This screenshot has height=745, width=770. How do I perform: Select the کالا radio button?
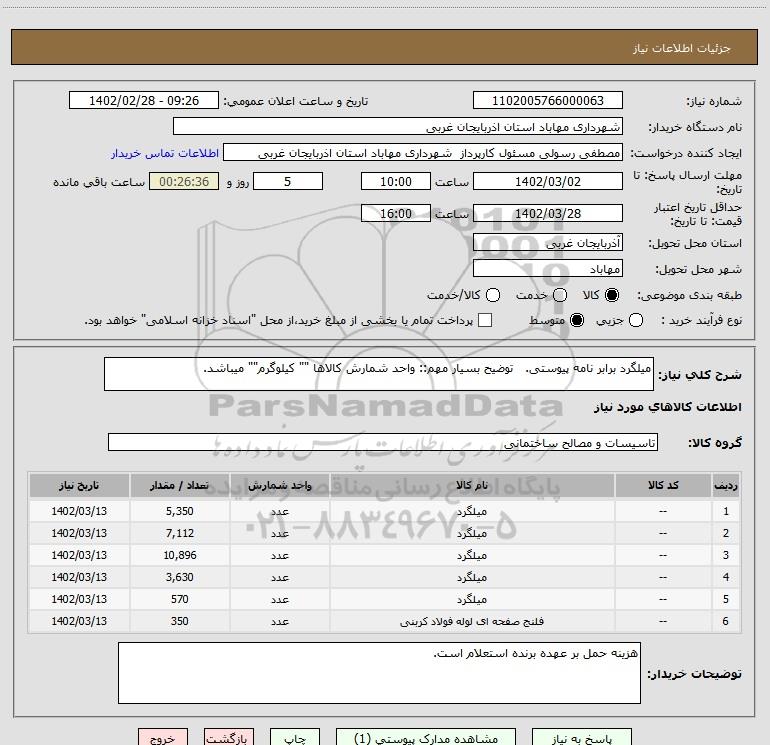pos(612,295)
